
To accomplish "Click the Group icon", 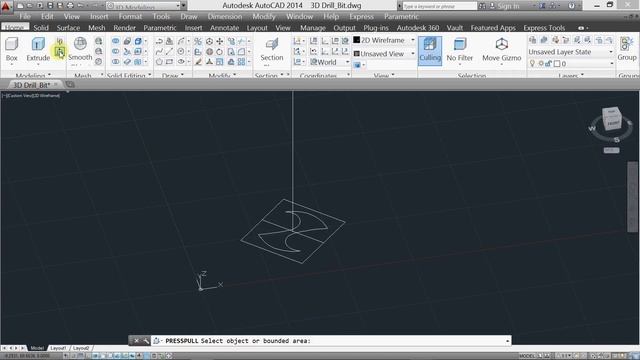I will [x=627, y=49].
